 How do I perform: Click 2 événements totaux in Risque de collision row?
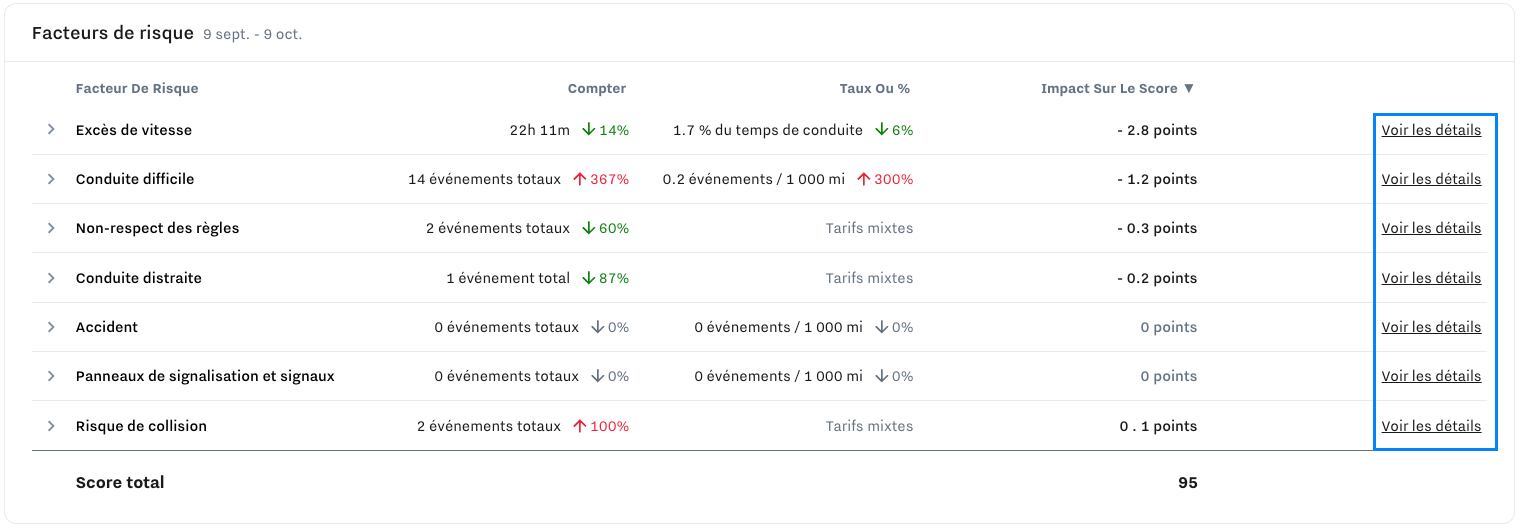click(489, 426)
